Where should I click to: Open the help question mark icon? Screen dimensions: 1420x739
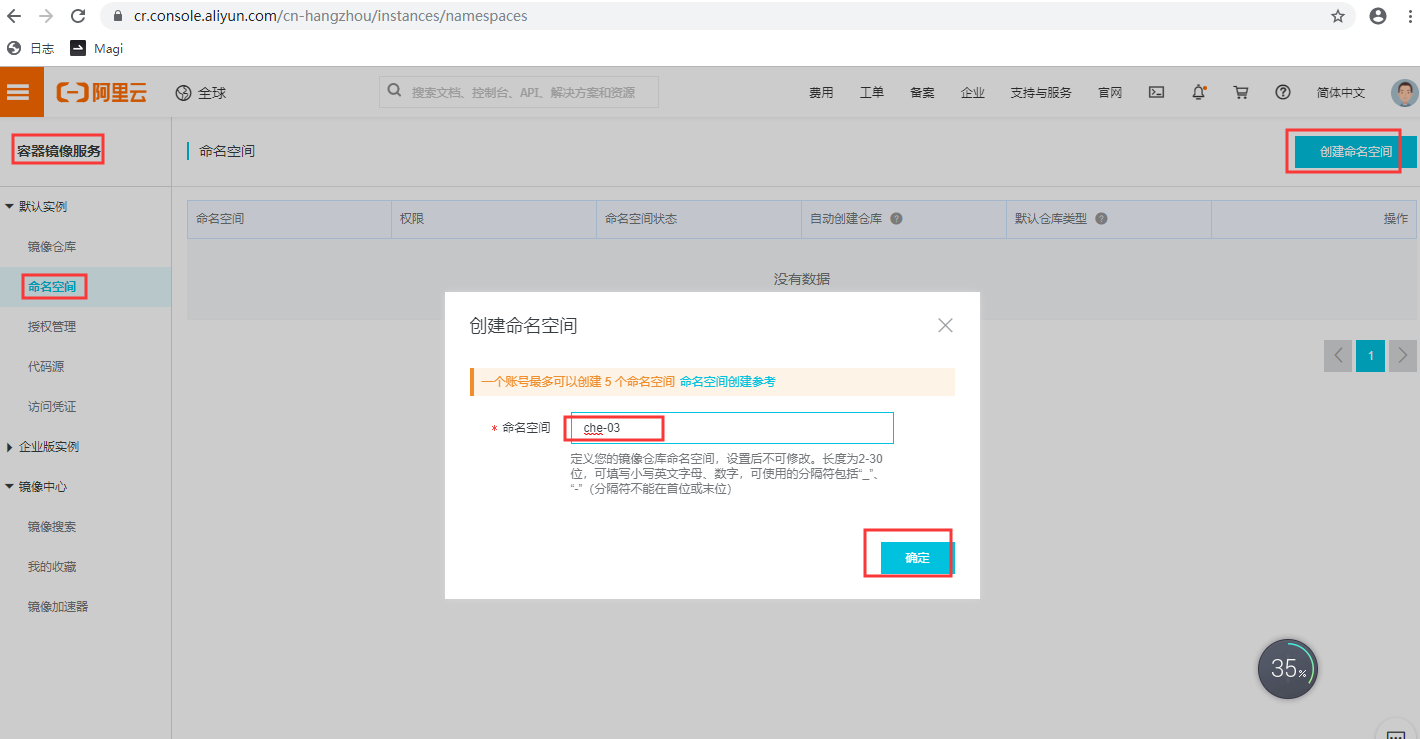coord(1282,91)
